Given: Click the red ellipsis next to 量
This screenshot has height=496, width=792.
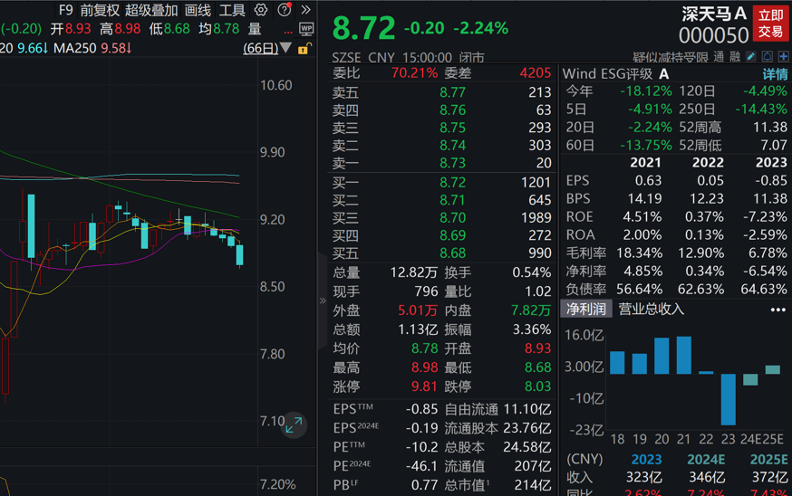Looking at the screenshot, I should pos(288,31).
